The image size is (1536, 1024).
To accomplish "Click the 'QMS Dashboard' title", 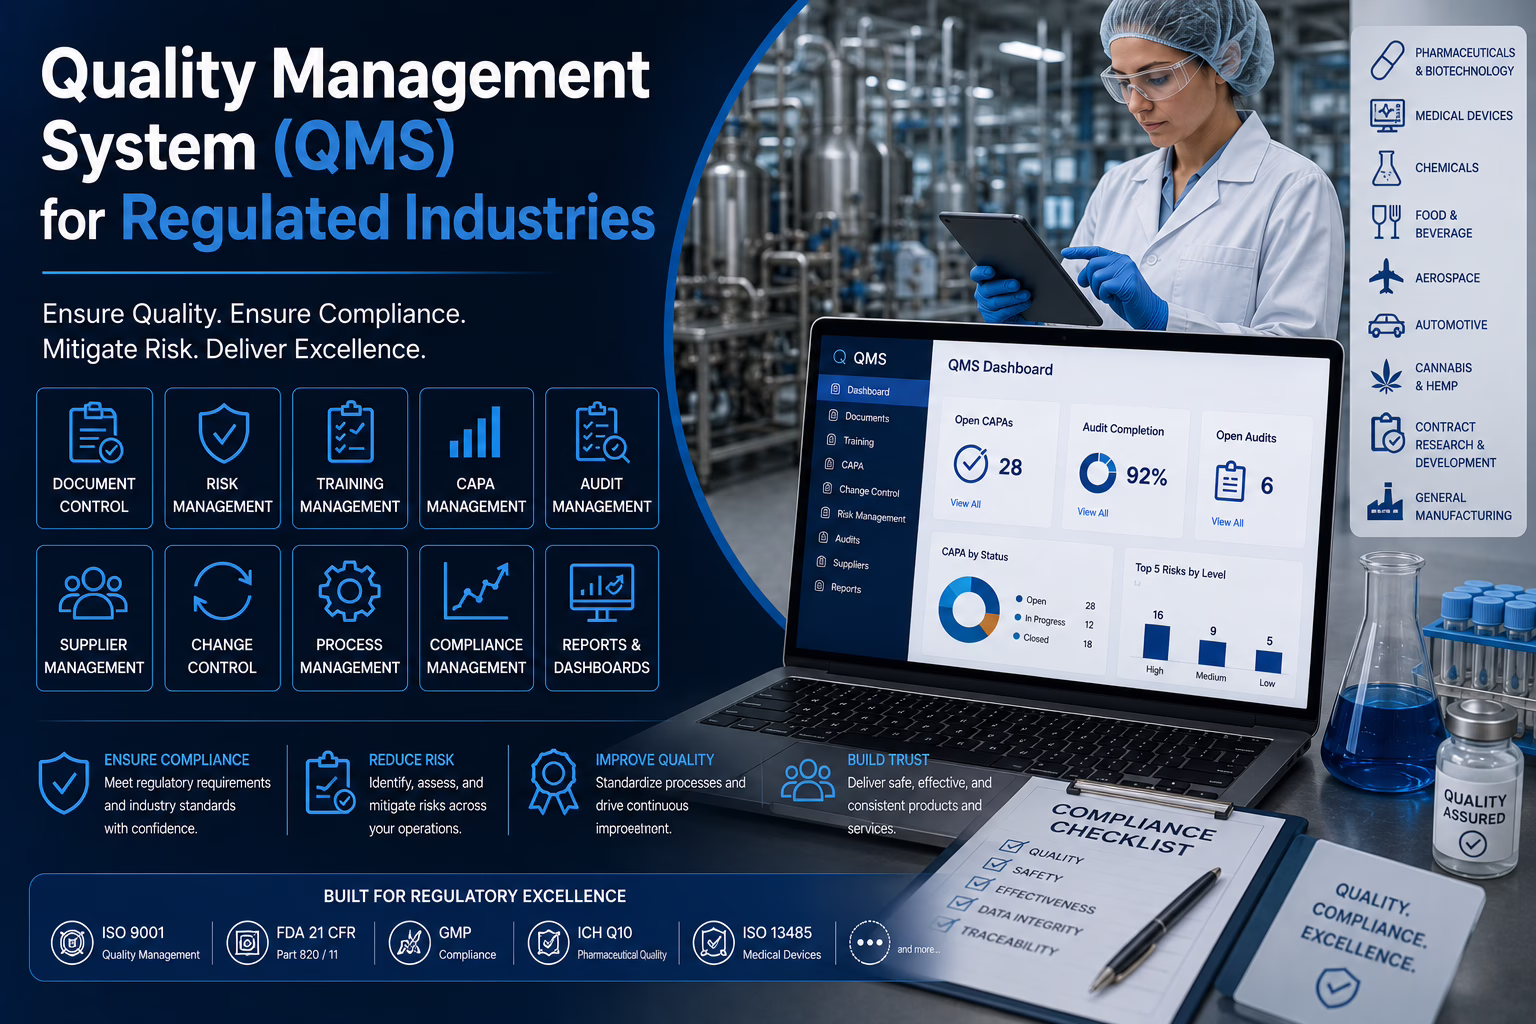I will [1000, 367].
